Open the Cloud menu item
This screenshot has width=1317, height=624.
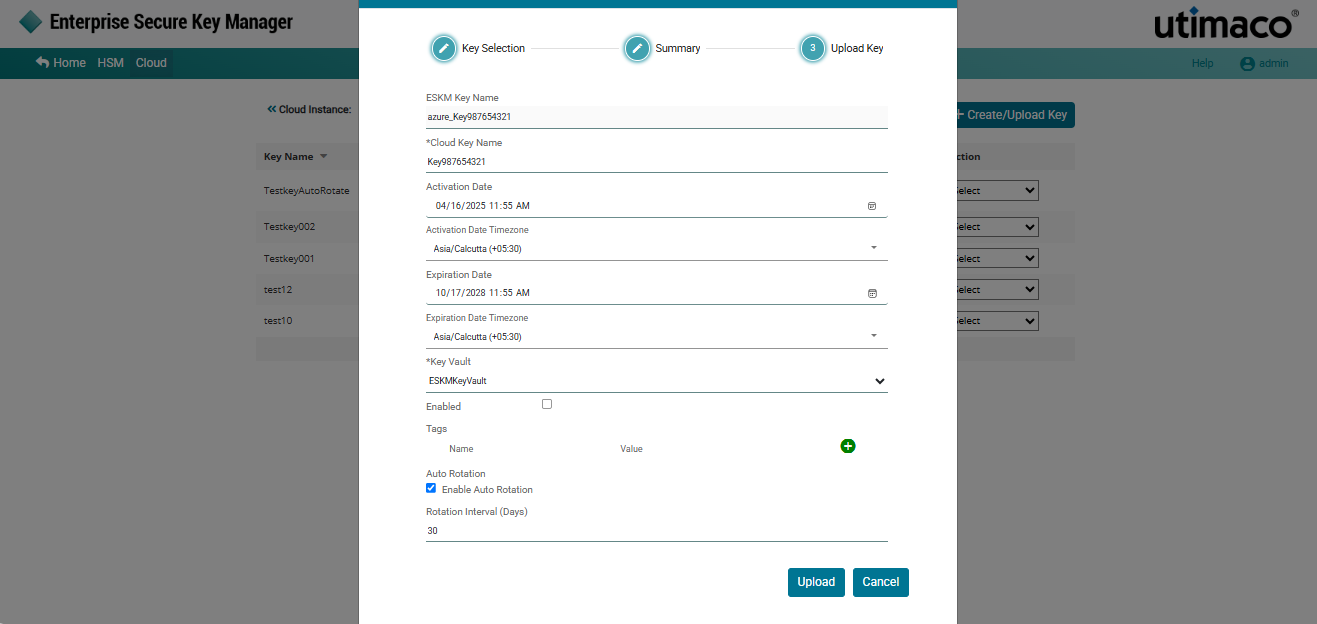[151, 63]
